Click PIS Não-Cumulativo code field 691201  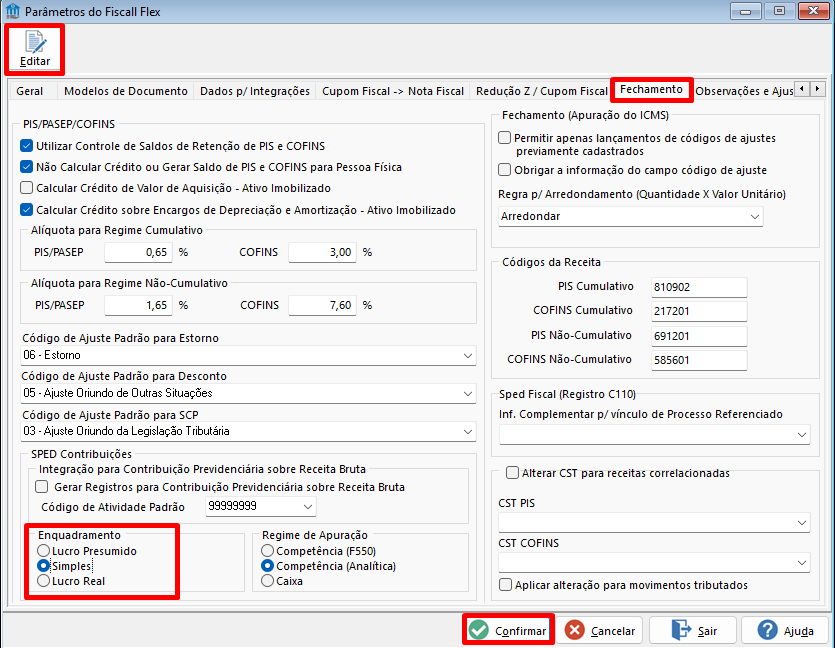click(x=699, y=336)
